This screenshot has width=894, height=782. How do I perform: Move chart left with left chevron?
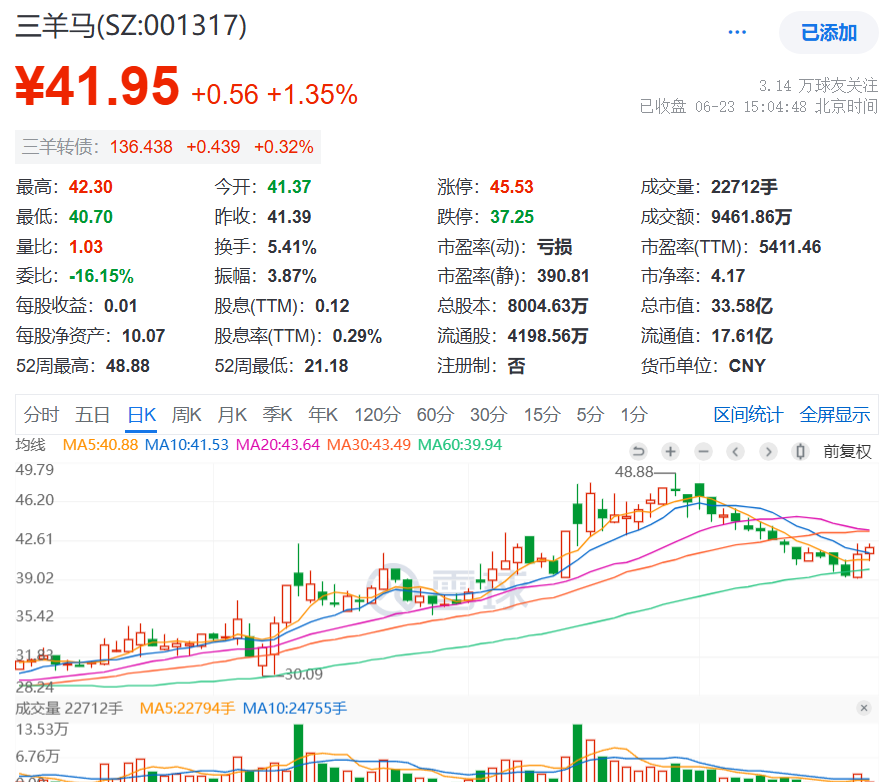click(735, 452)
